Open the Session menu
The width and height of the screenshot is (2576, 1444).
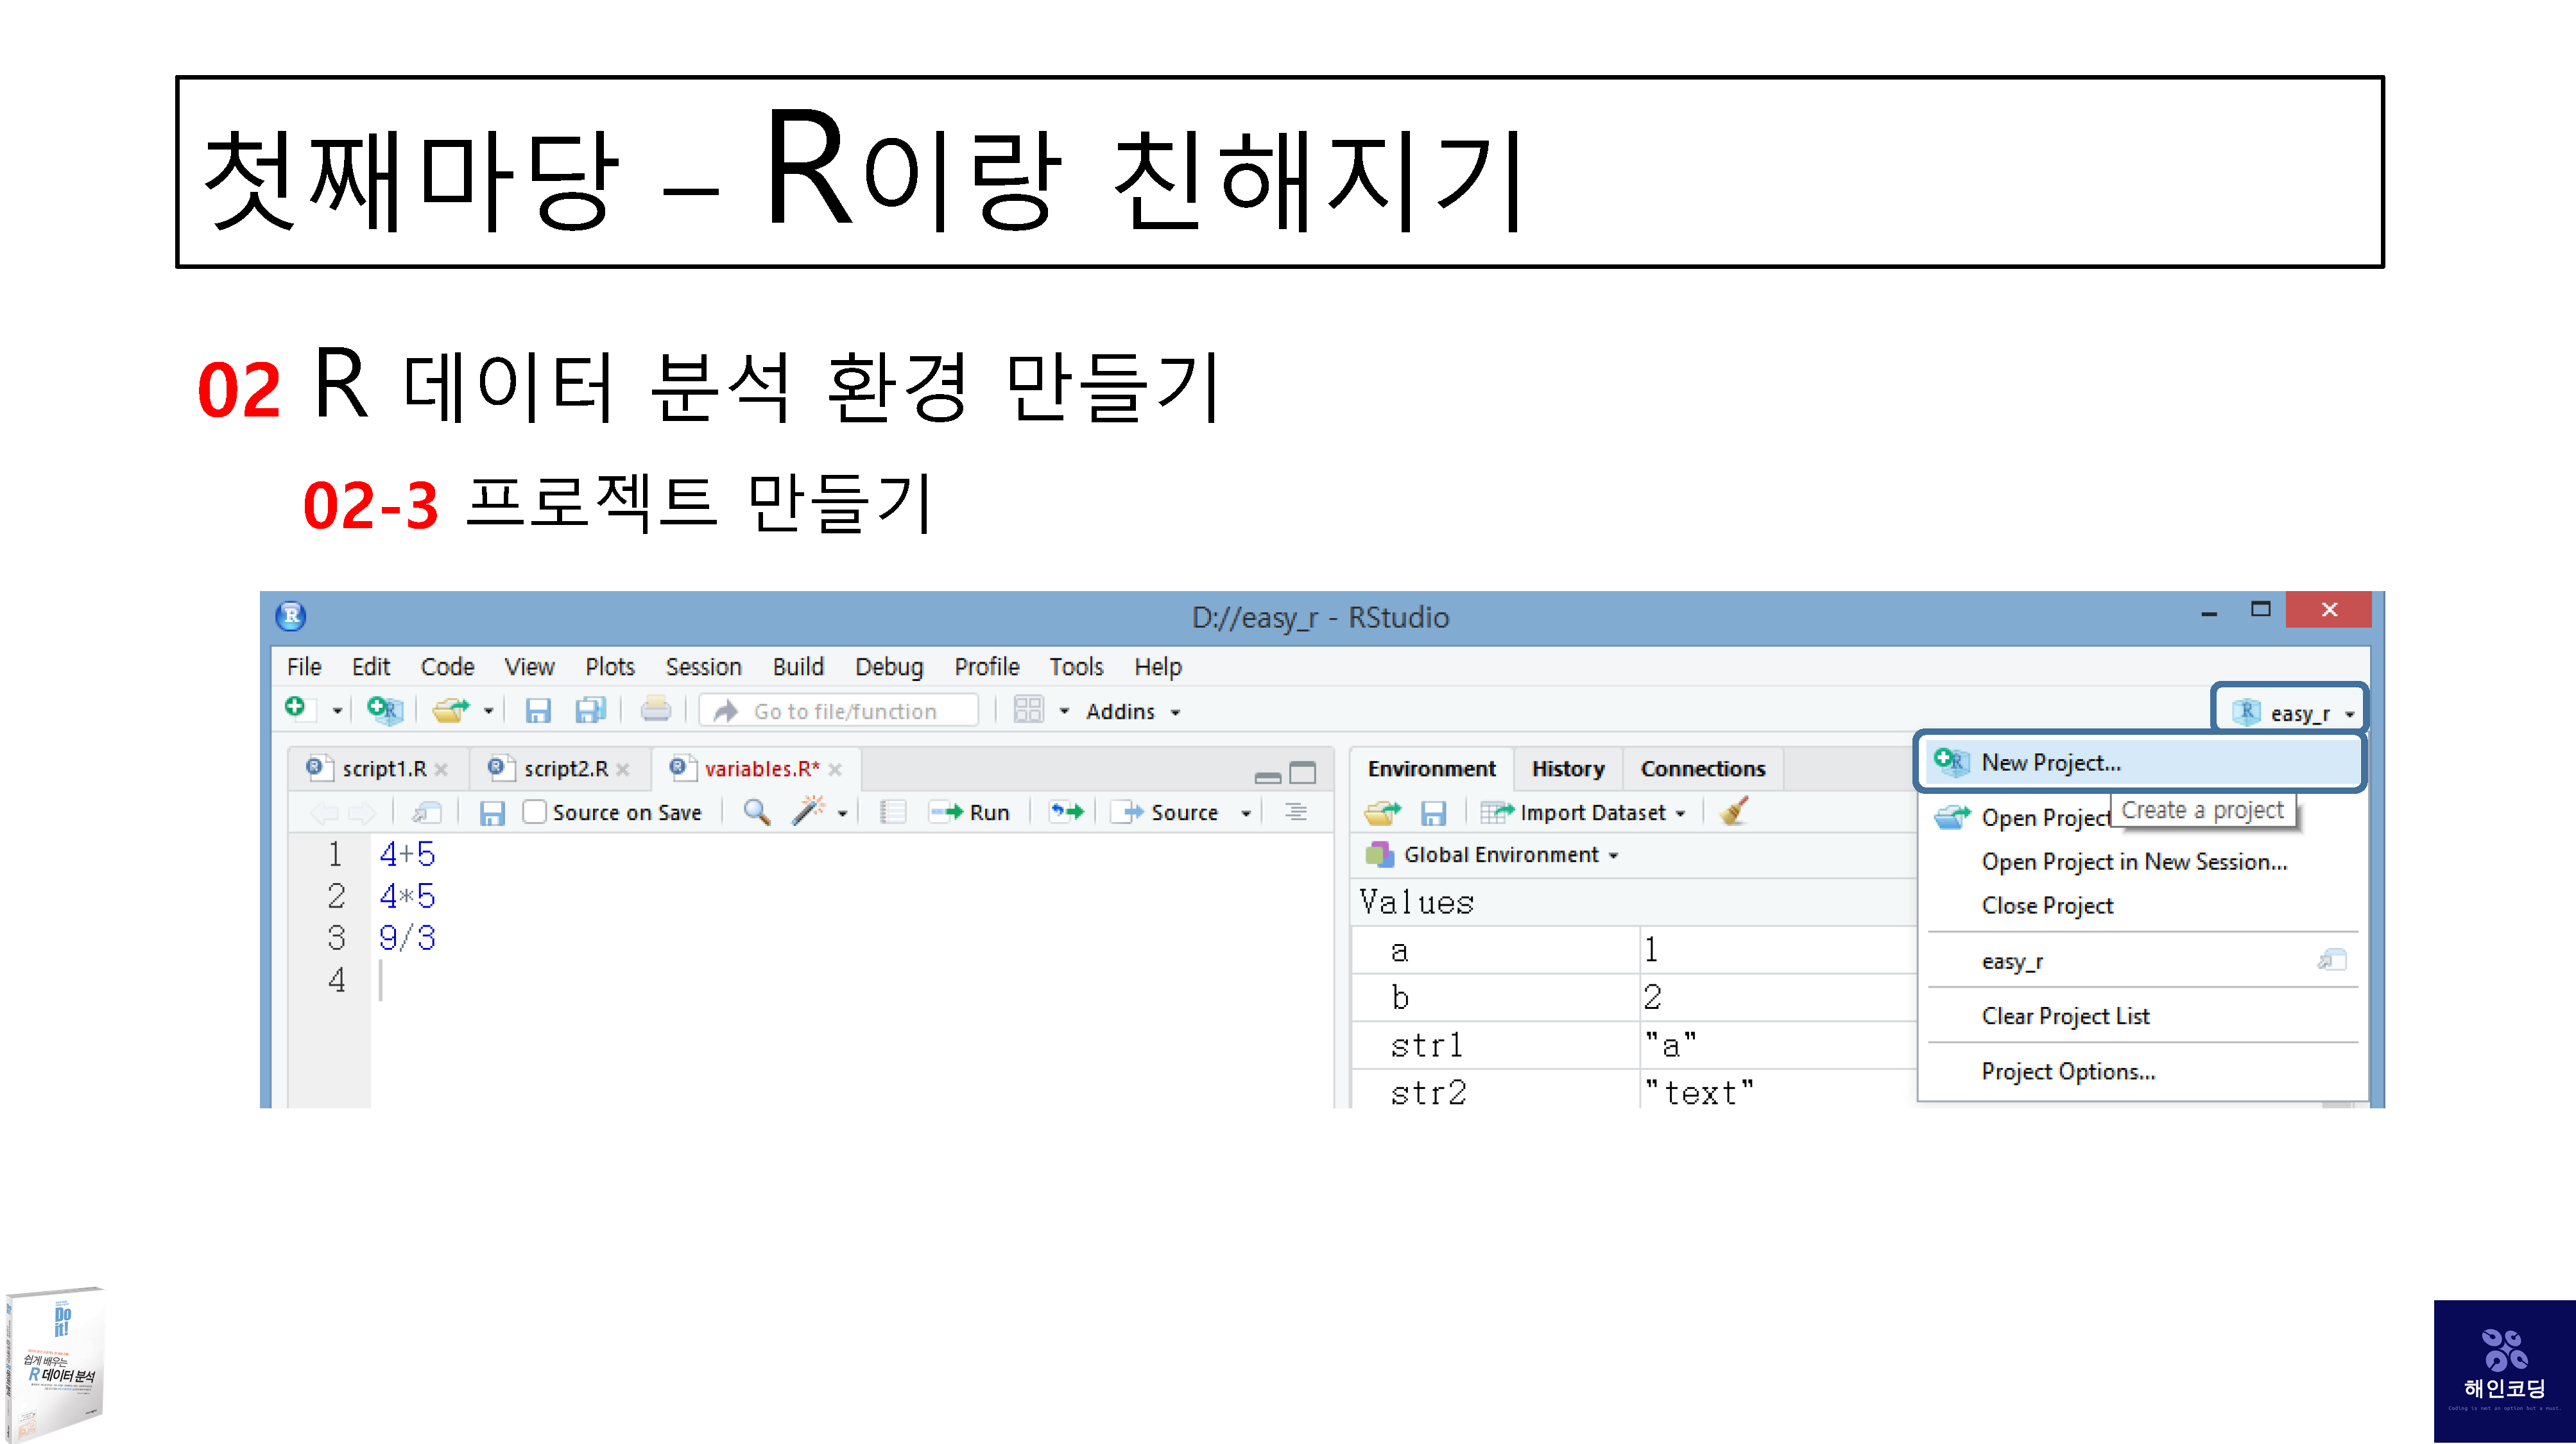(x=703, y=666)
